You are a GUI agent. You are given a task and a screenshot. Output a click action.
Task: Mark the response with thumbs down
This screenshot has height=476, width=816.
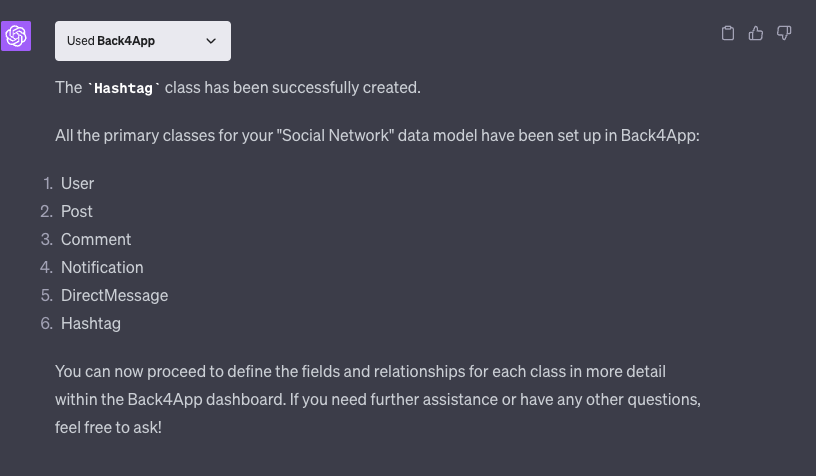click(784, 33)
